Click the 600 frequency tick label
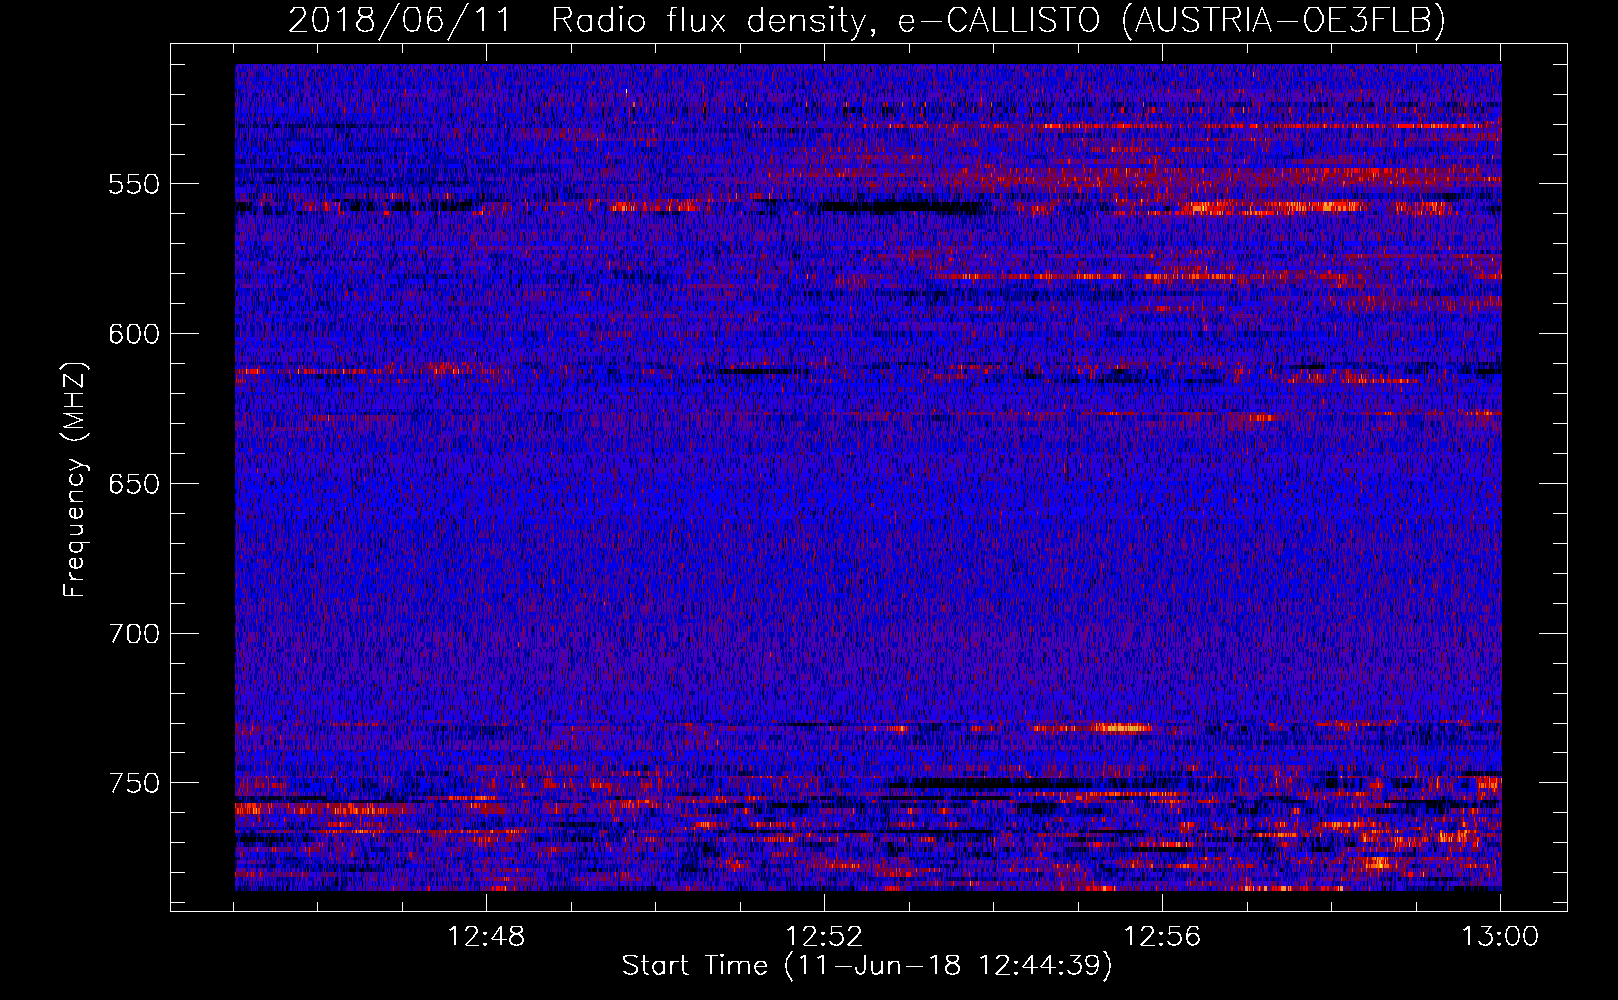Screen dimensions: 1618x1000 (134, 334)
